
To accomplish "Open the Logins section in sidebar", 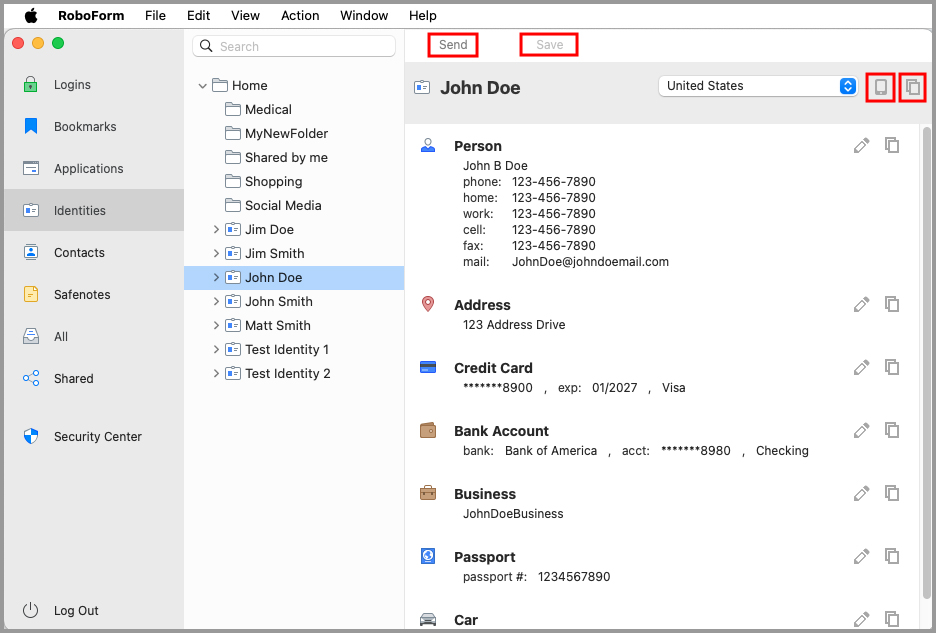I will [72, 85].
